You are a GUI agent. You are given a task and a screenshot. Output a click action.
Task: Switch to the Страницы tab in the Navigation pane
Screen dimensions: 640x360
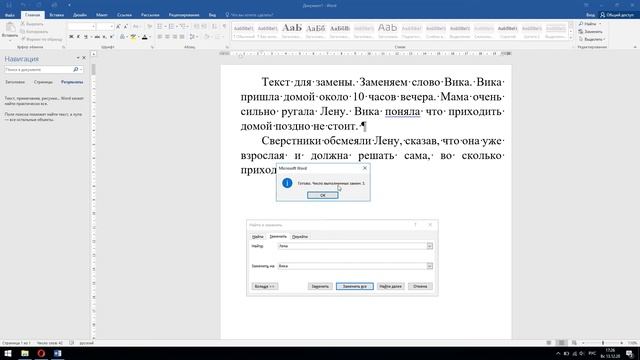click(x=43, y=82)
